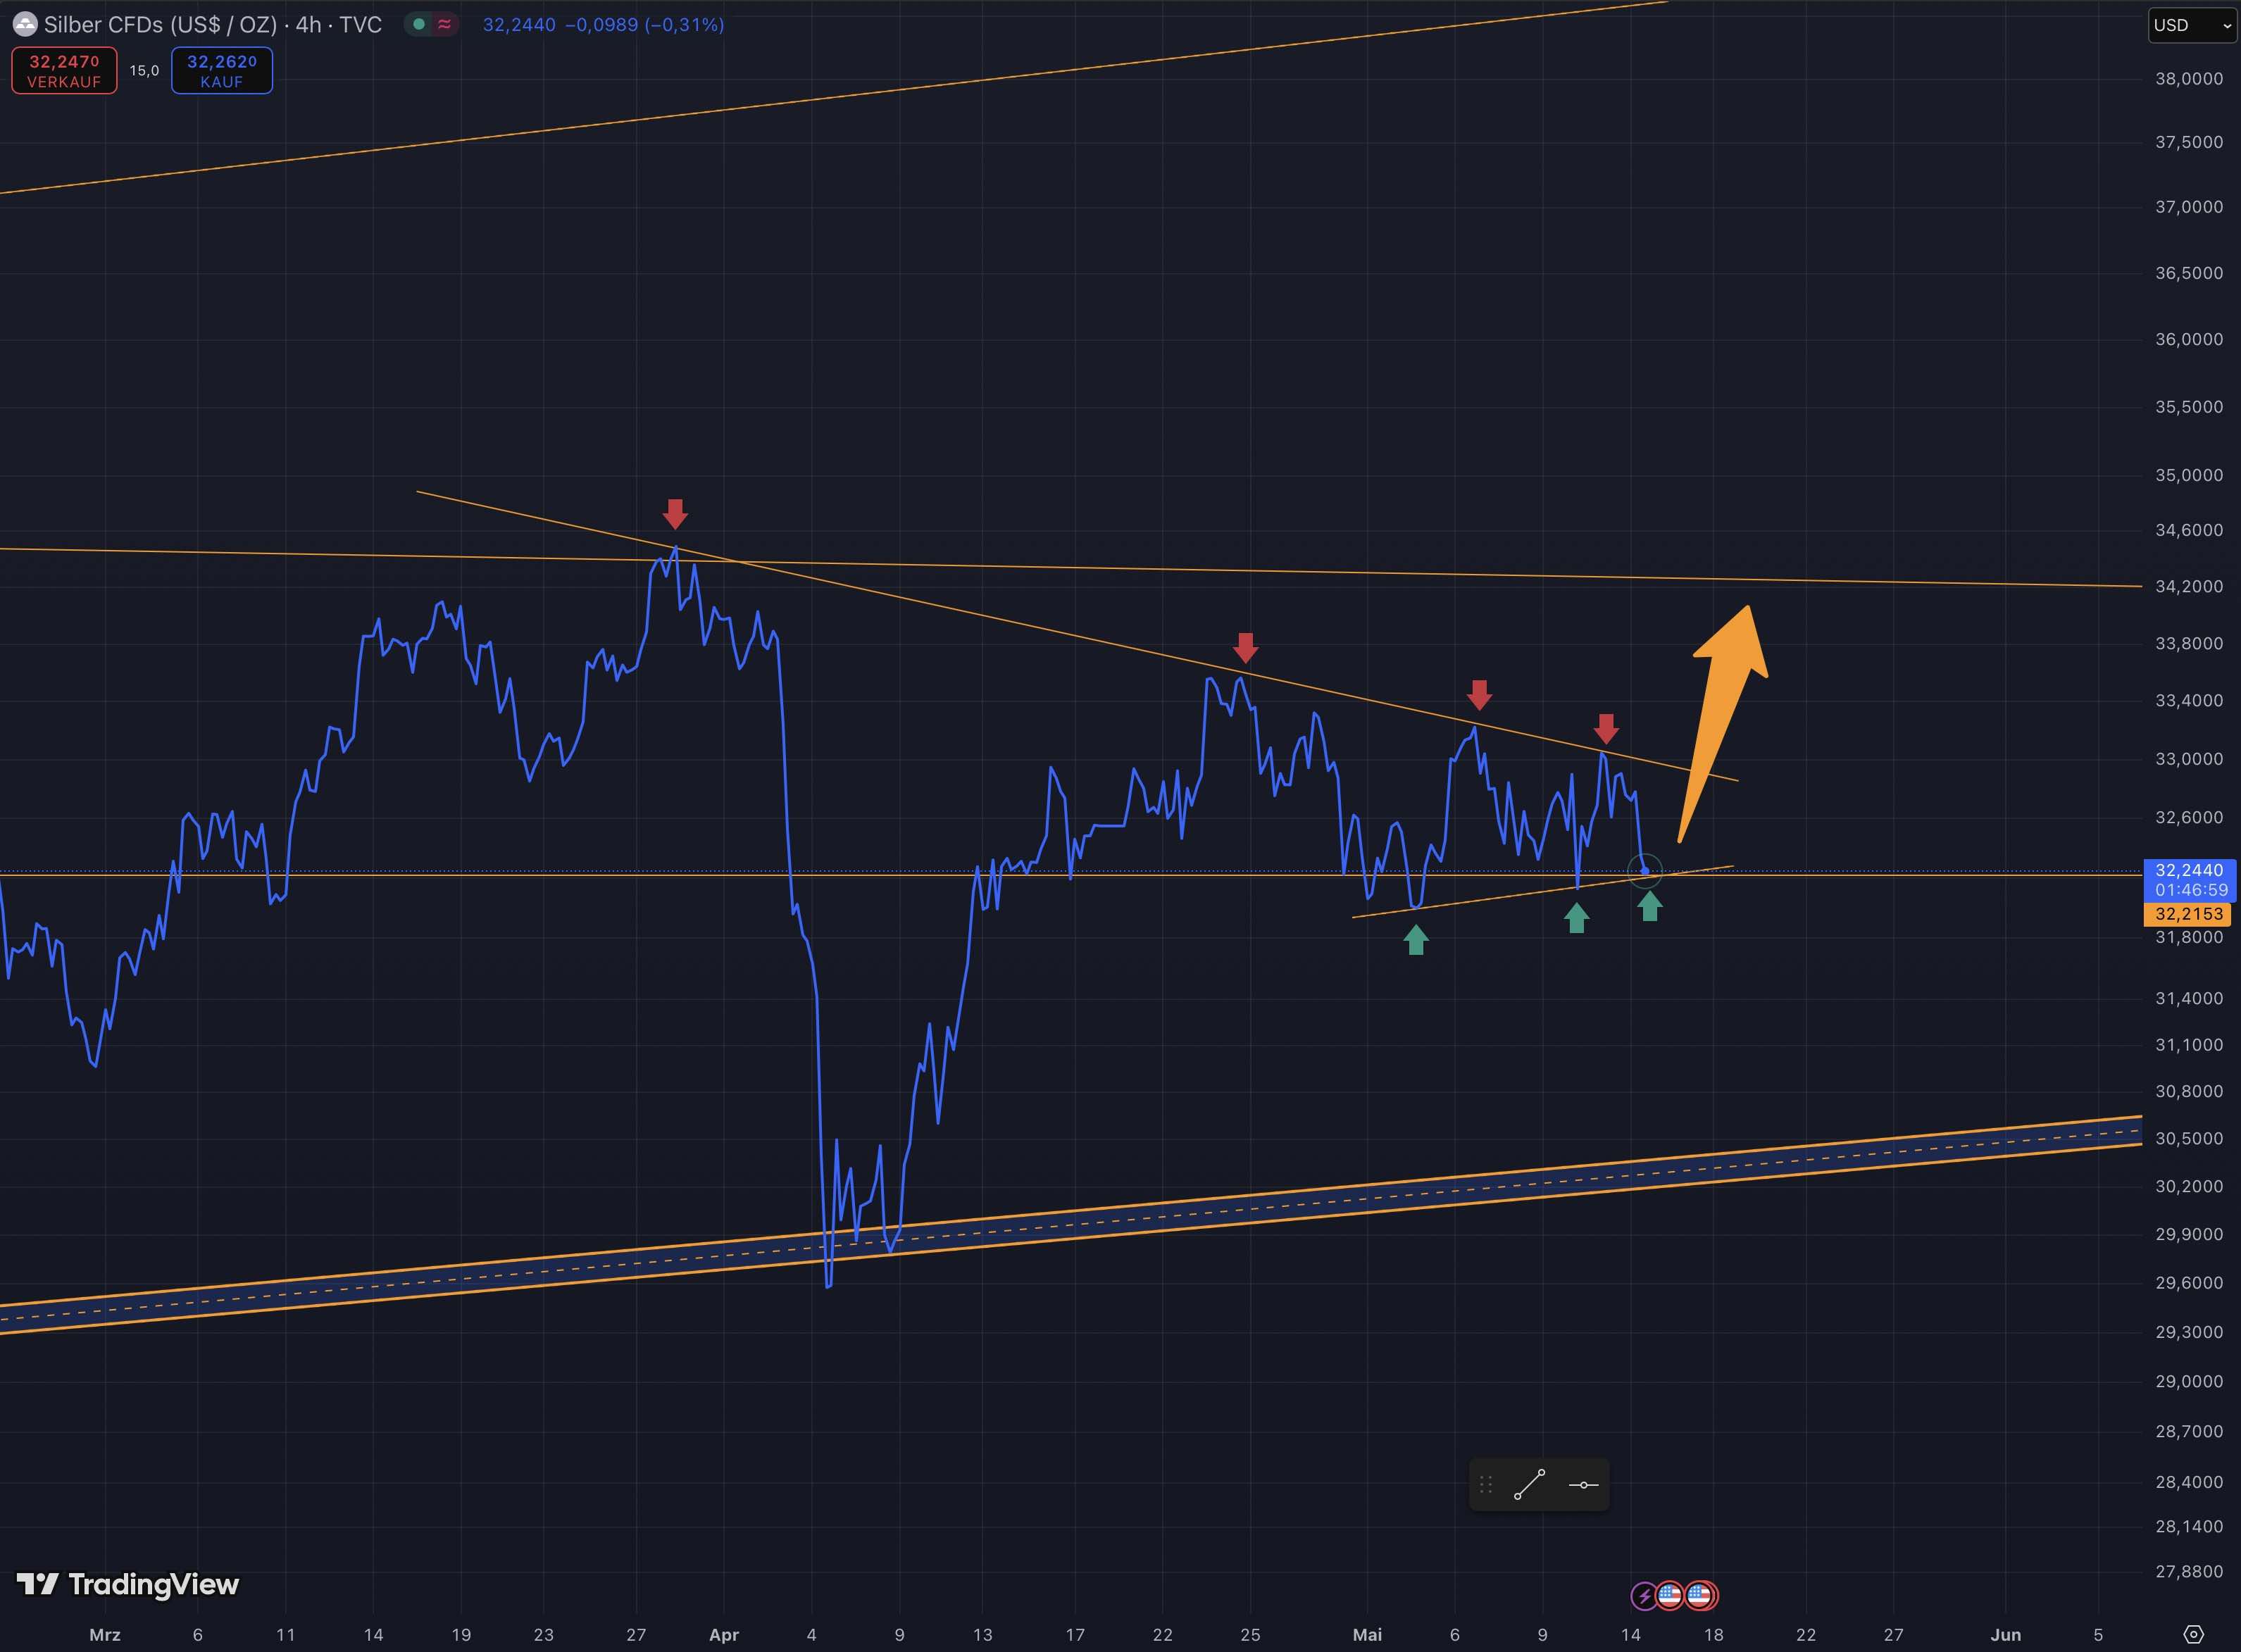Screen dimensions: 2241x1652
Task: Click the red approximate data indicator
Action: (x=444, y=24)
